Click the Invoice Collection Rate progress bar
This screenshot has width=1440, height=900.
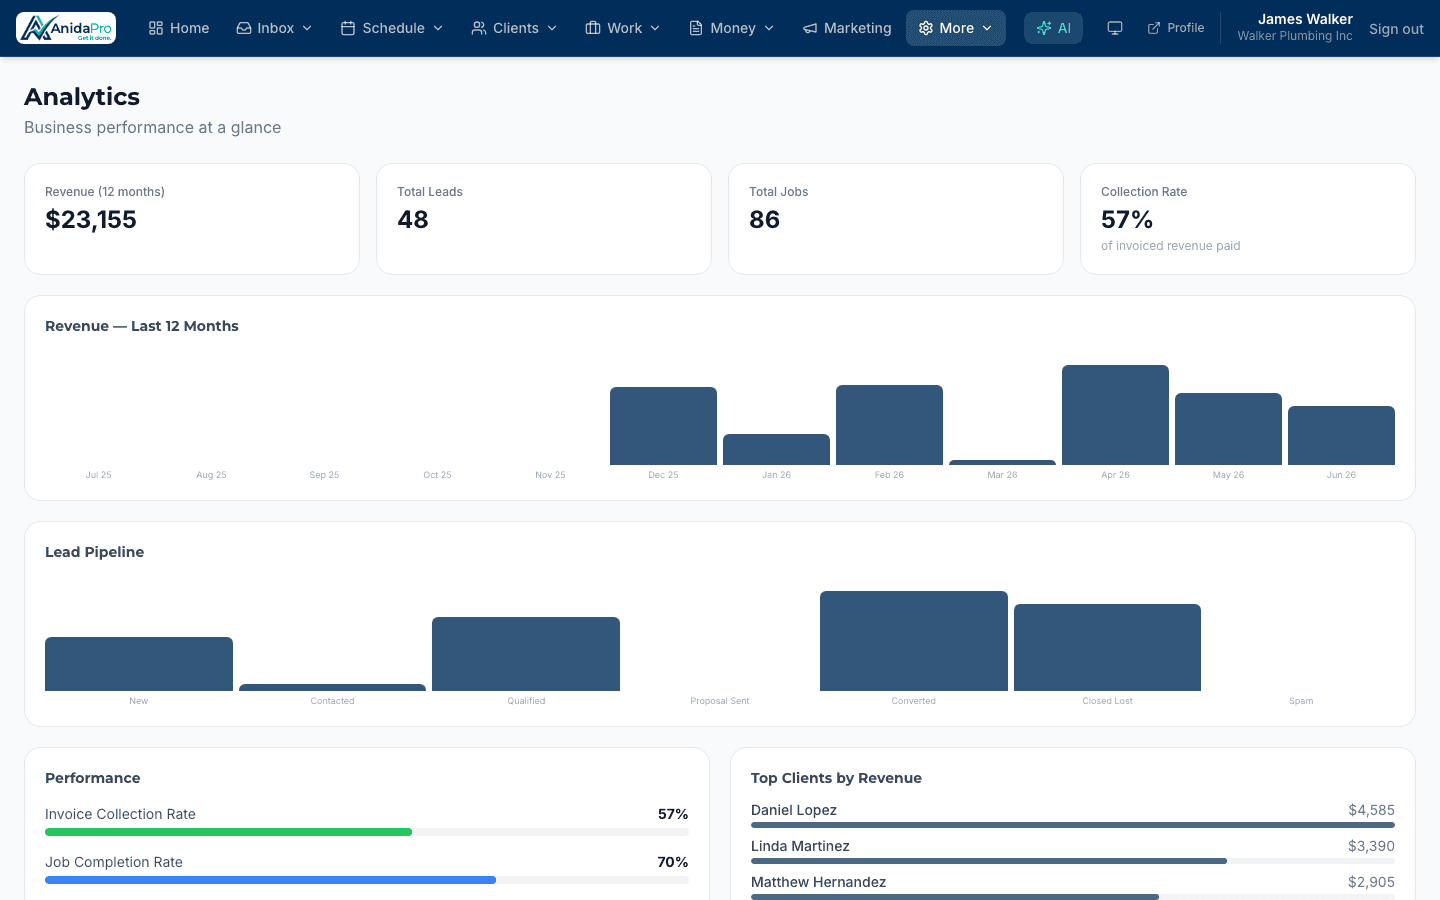pyautogui.click(x=367, y=832)
